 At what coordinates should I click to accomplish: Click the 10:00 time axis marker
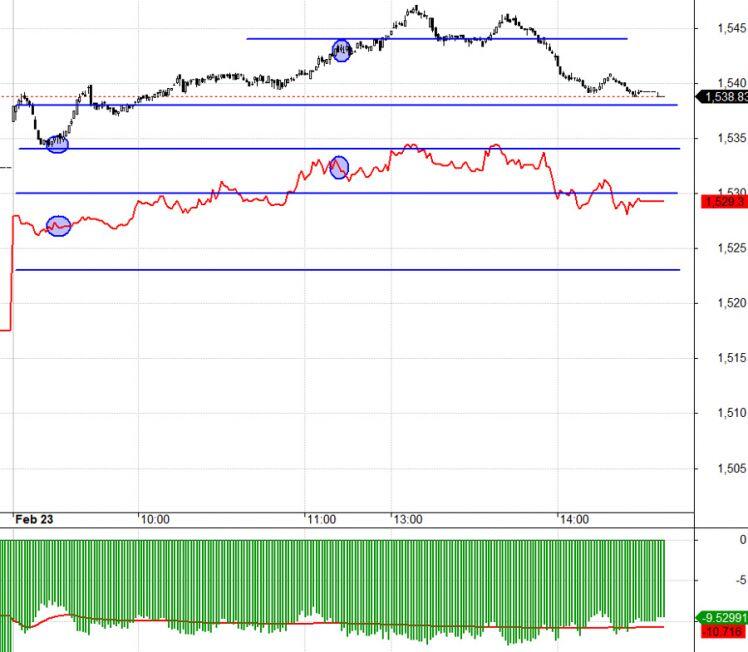click(155, 519)
